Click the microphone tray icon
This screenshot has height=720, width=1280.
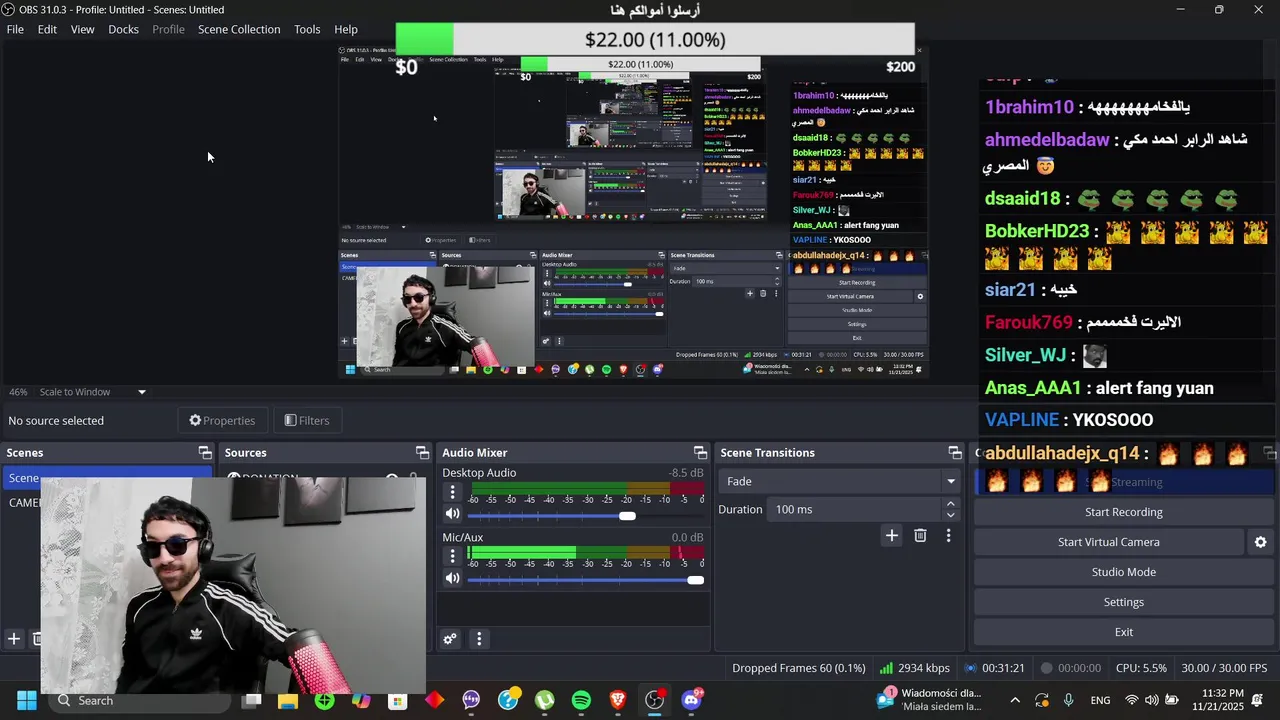coord(1069,700)
